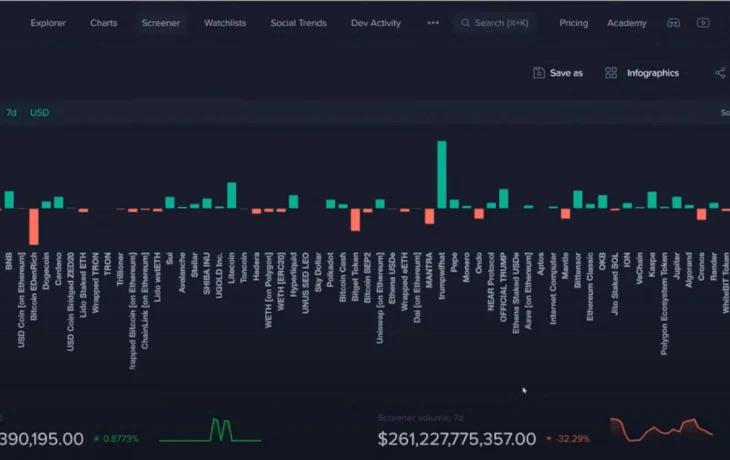Click the red MANTRA bar

[x=429, y=216]
